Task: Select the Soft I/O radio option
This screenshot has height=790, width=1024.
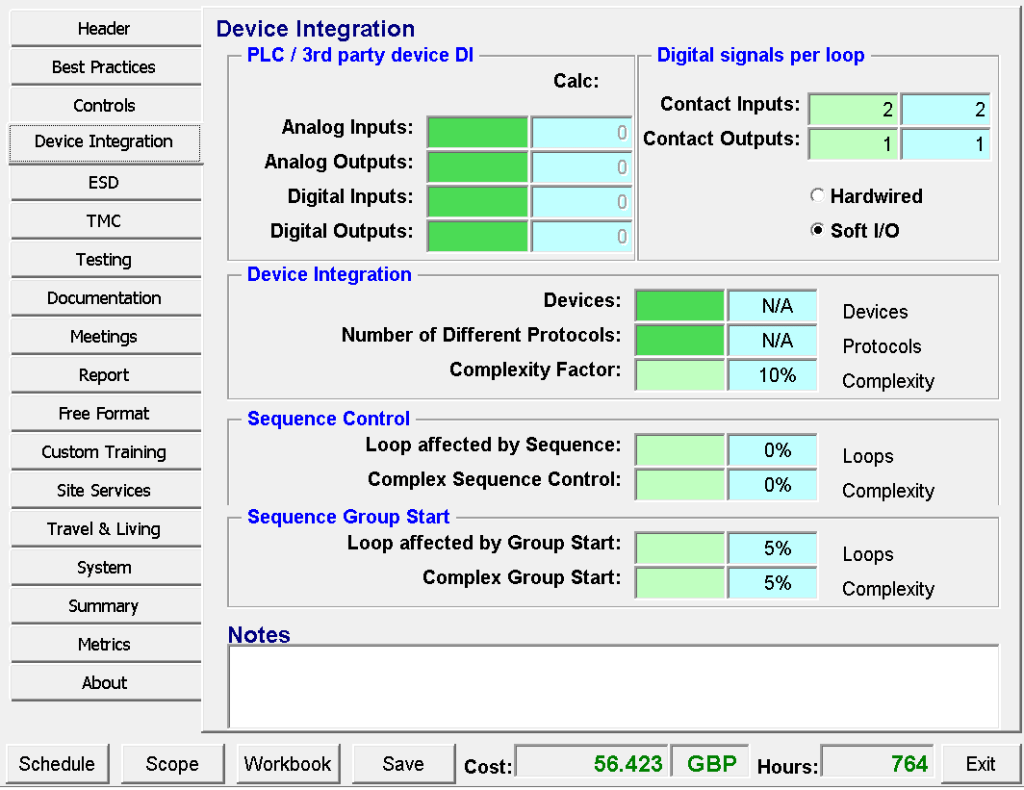Action: (817, 231)
